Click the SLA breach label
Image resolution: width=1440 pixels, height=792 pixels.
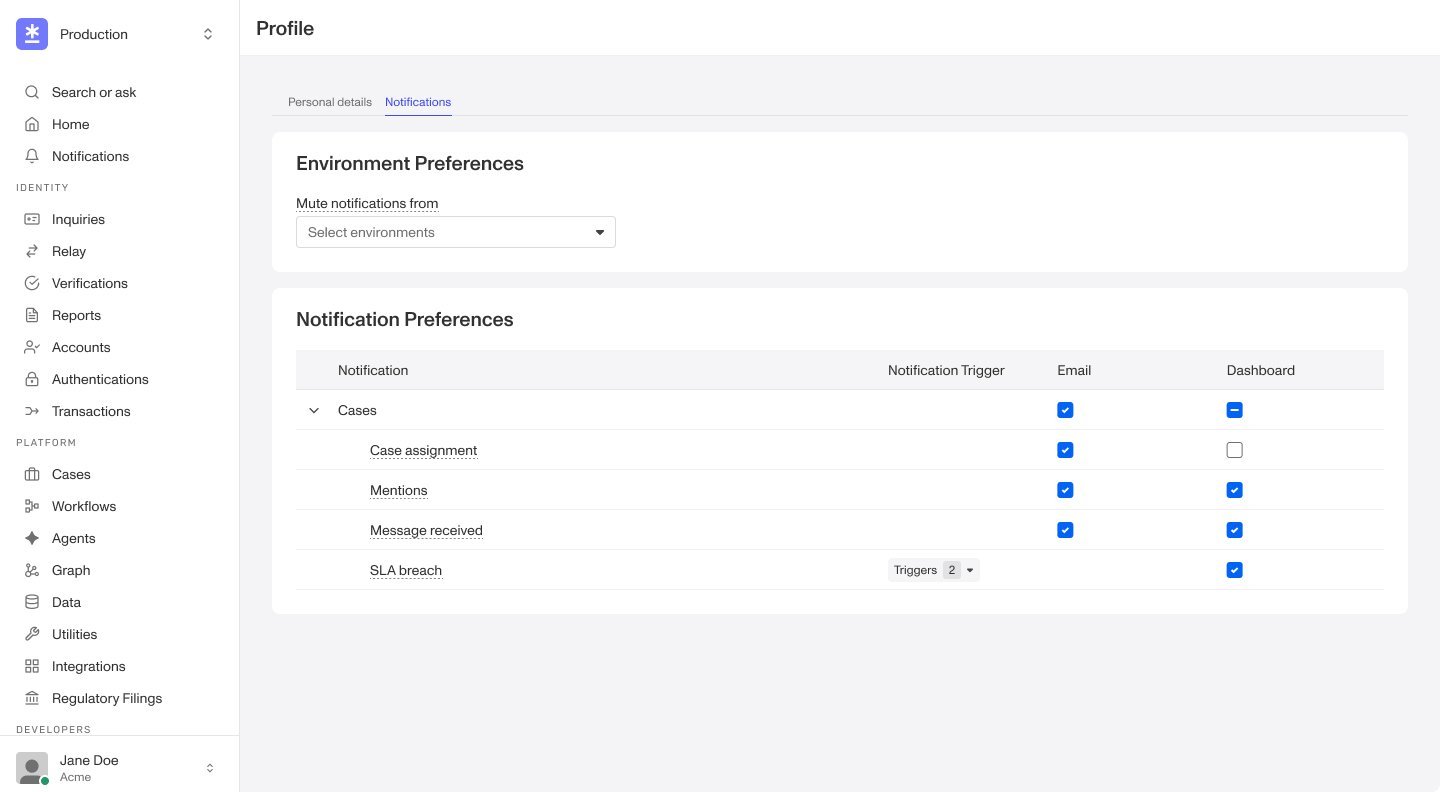tap(406, 570)
